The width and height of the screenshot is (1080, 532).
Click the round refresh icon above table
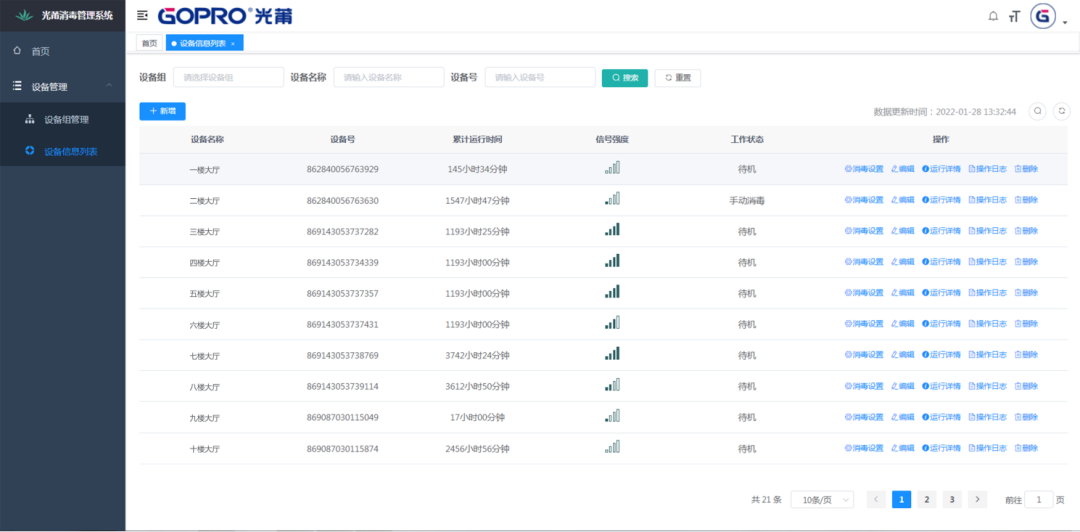tap(1062, 111)
